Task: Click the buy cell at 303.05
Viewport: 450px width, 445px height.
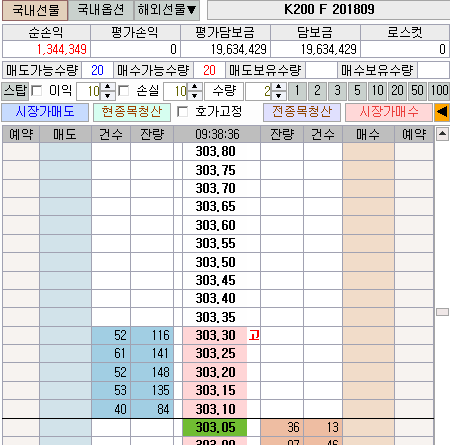Action: tap(368, 428)
